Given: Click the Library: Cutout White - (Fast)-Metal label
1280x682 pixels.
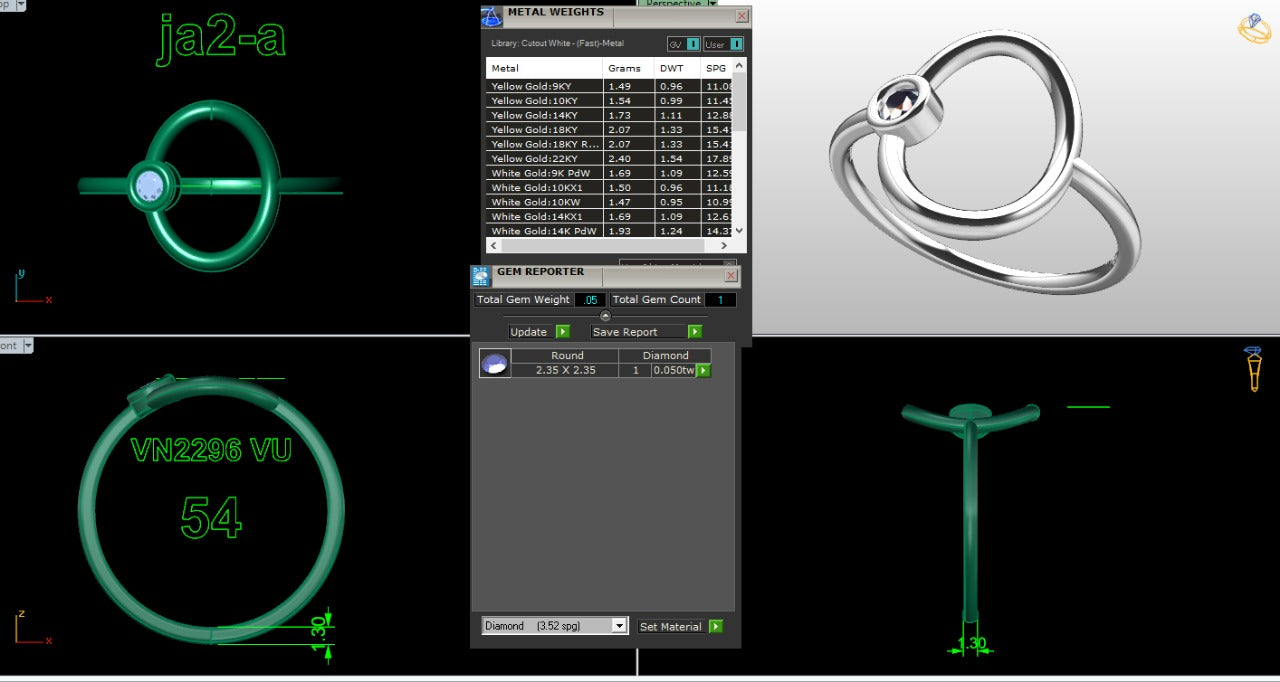Looking at the screenshot, I should point(558,44).
